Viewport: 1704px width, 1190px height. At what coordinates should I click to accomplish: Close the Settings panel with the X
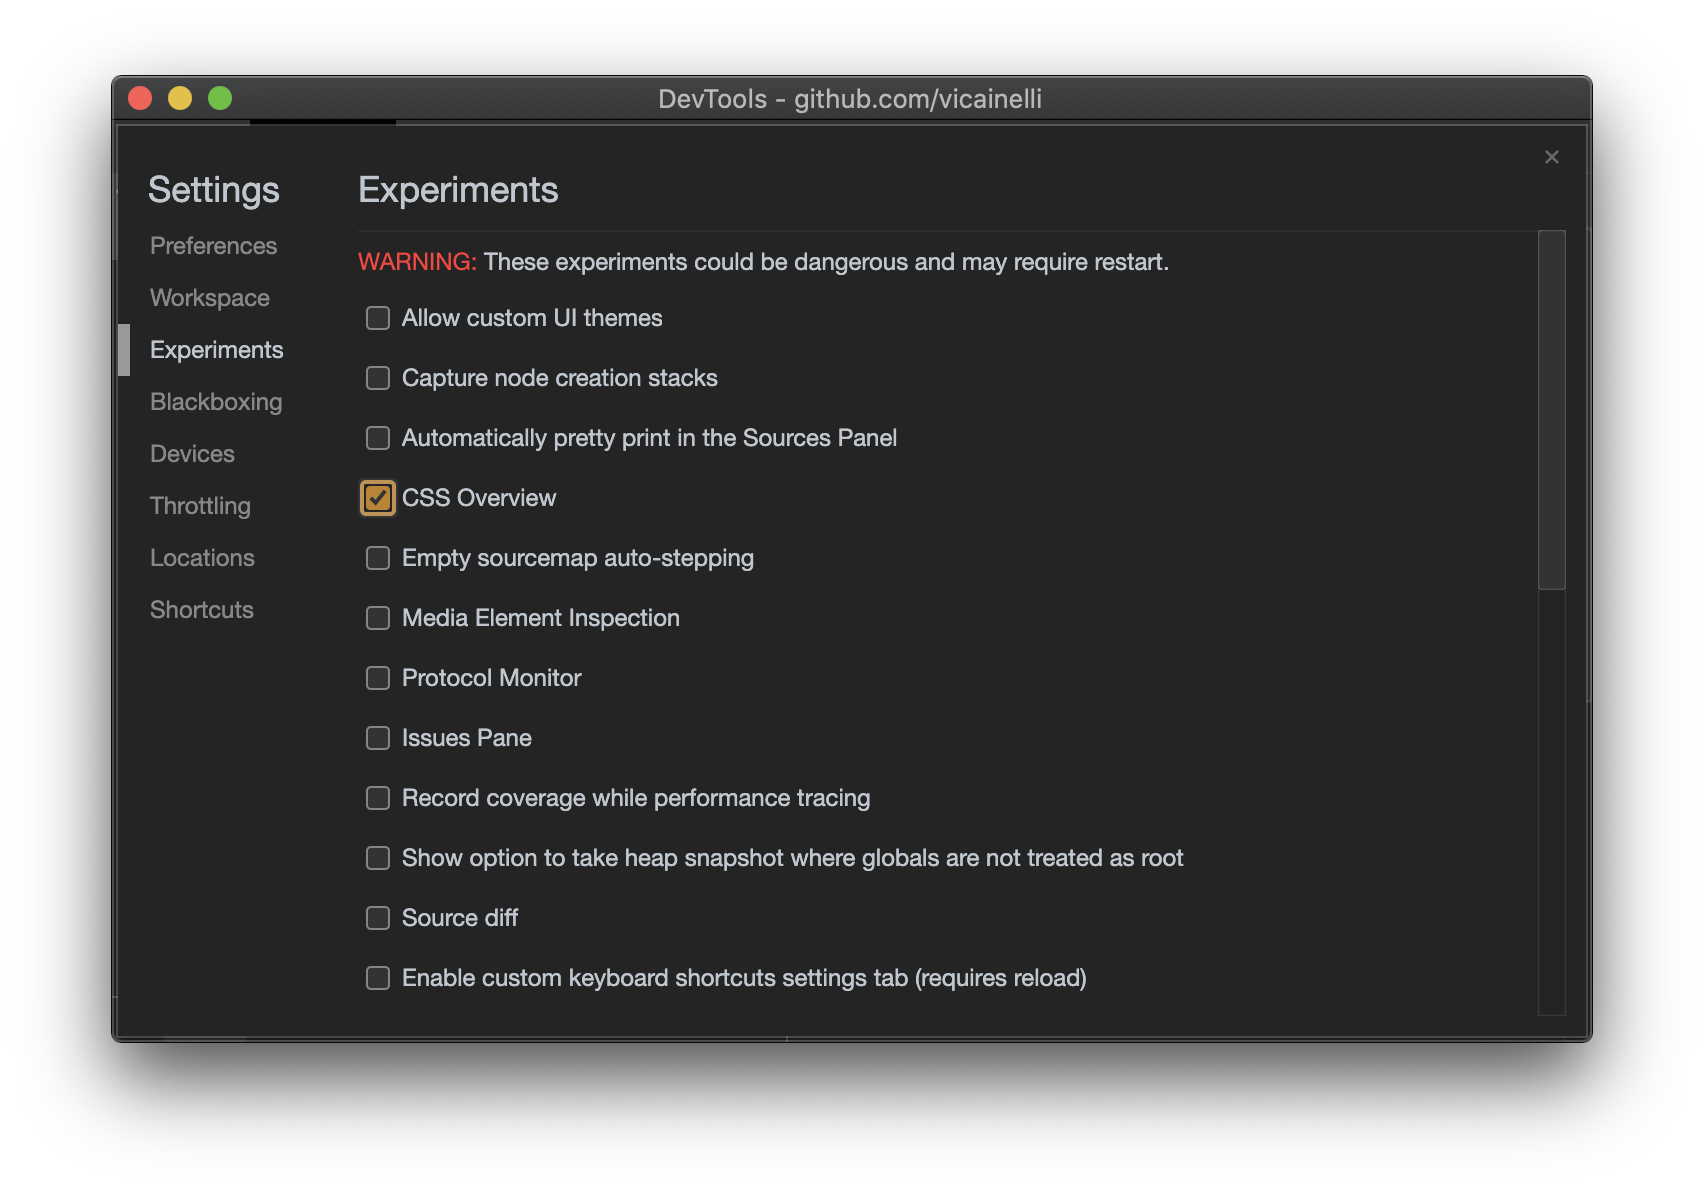(x=1551, y=157)
